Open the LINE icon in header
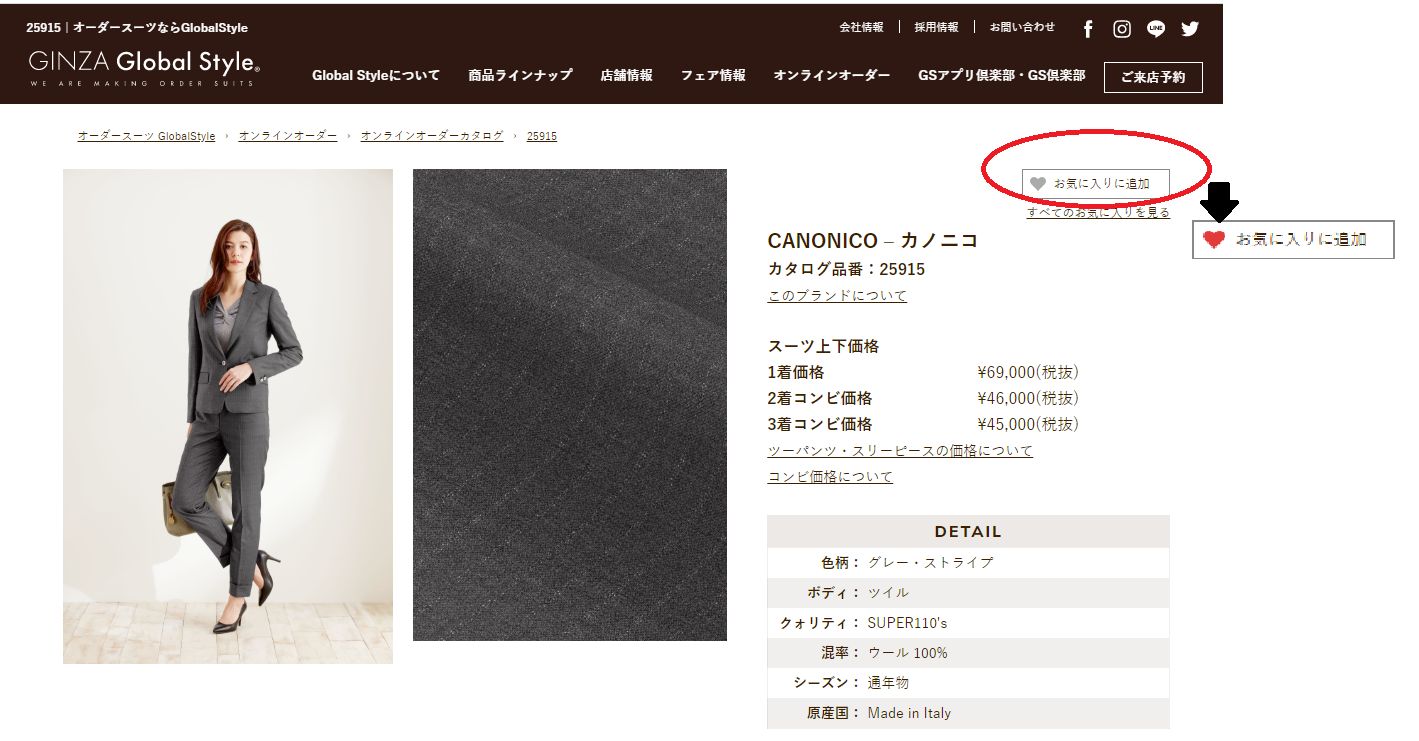1419x741 pixels. [1156, 29]
